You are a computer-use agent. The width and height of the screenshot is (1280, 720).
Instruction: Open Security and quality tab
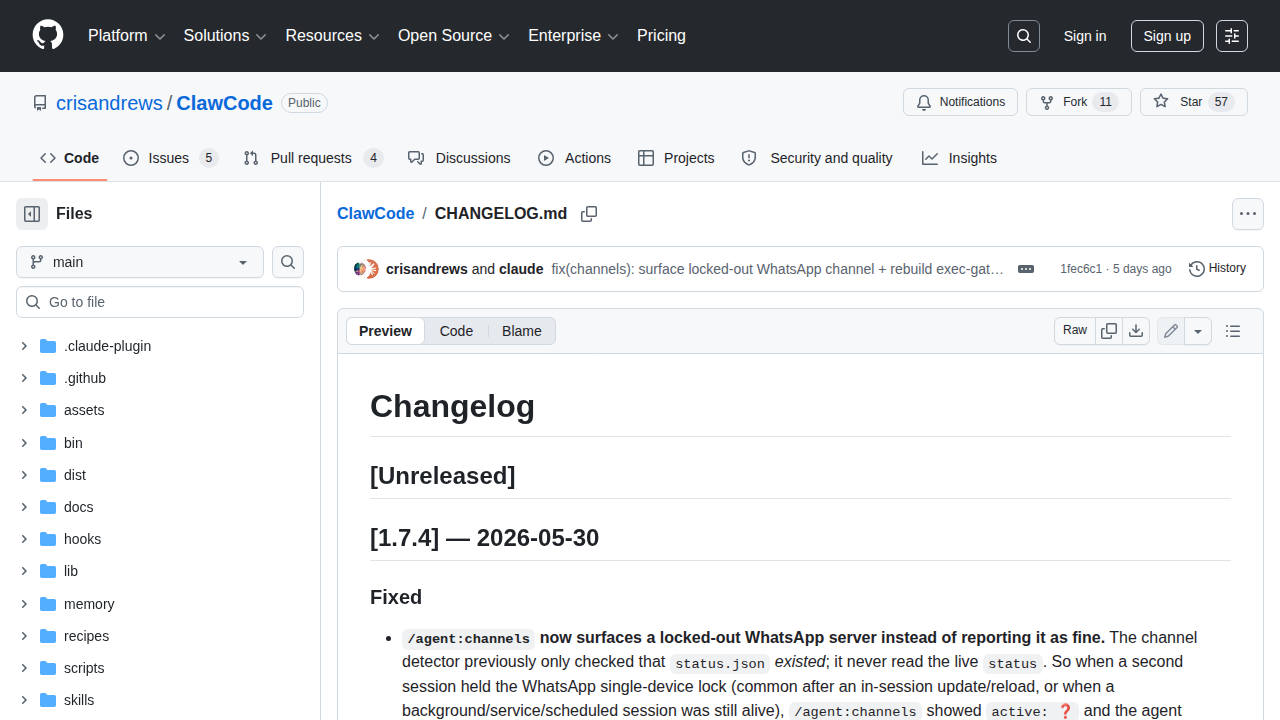point(817,158)
